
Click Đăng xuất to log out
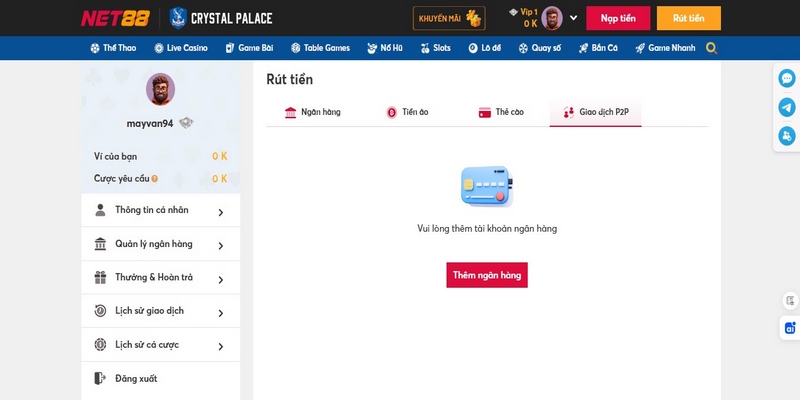[x=160, y=379]
